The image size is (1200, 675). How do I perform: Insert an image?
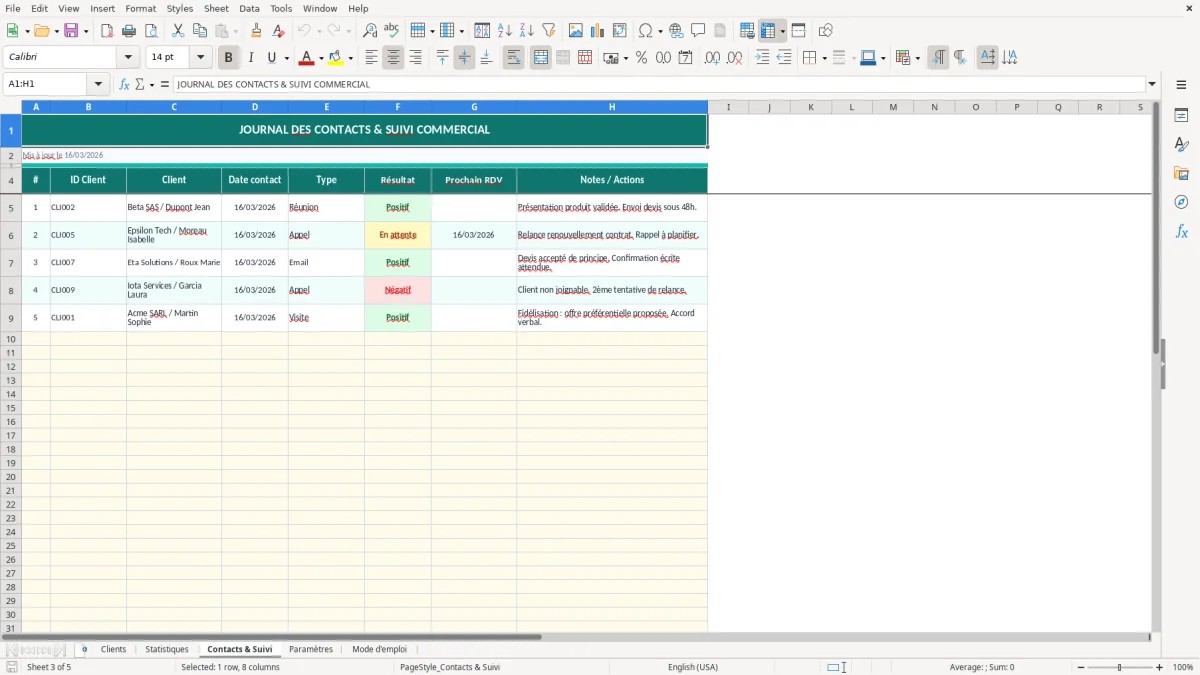click(576, 31)
